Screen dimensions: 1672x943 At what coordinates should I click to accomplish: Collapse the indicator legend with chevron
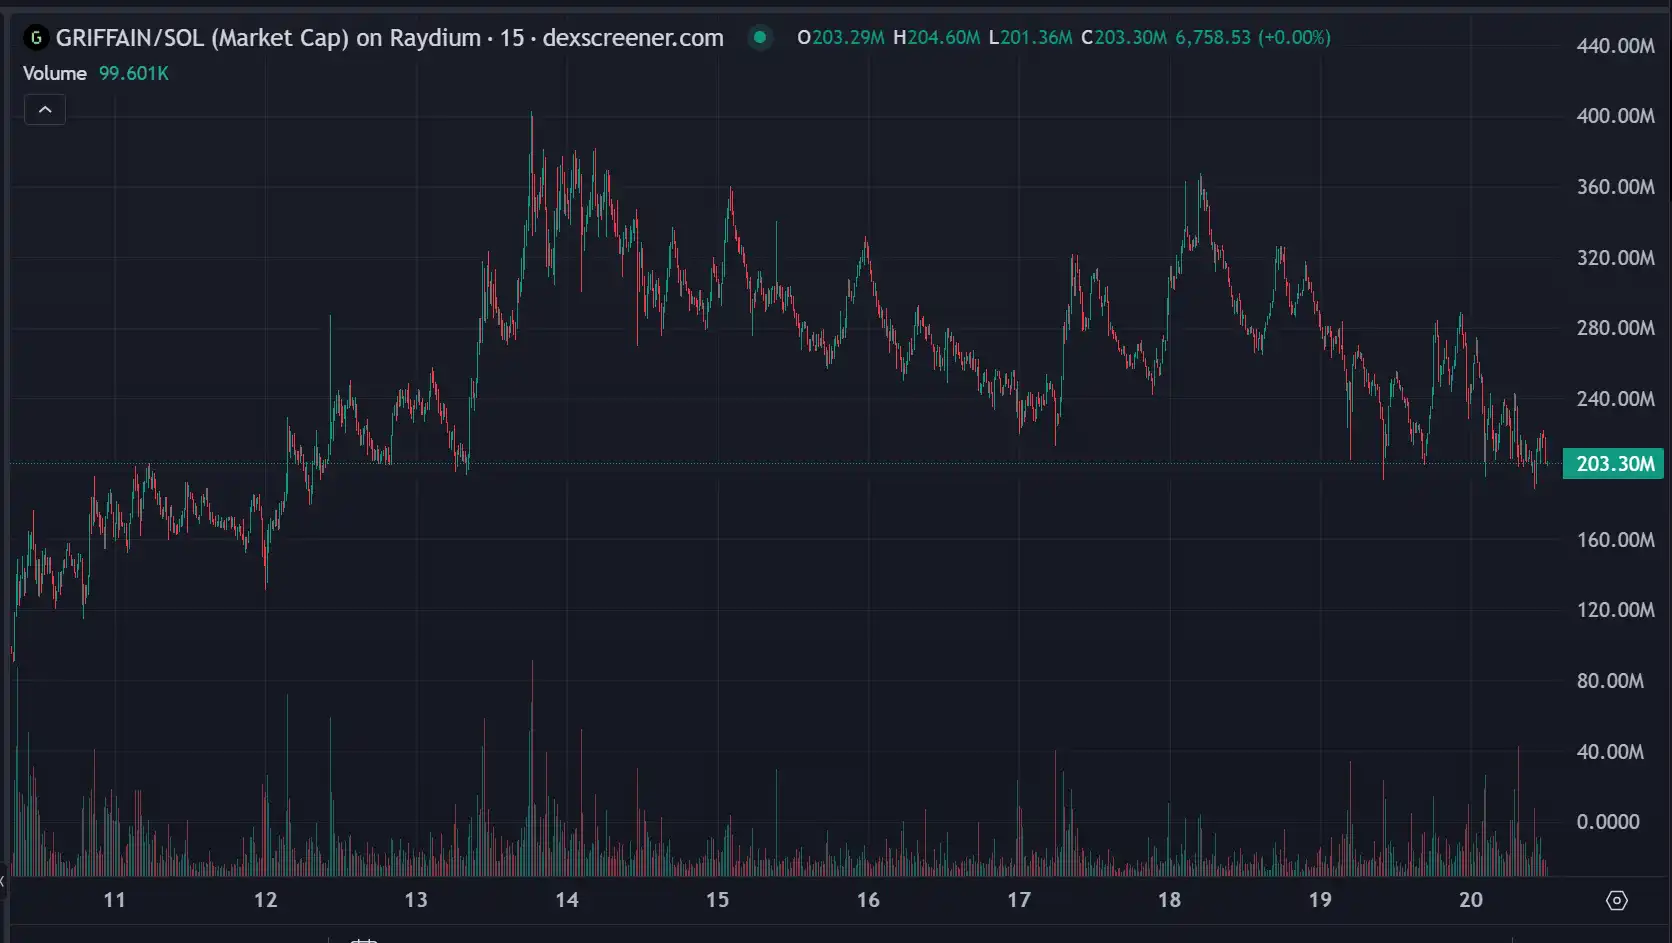point(45,110)
